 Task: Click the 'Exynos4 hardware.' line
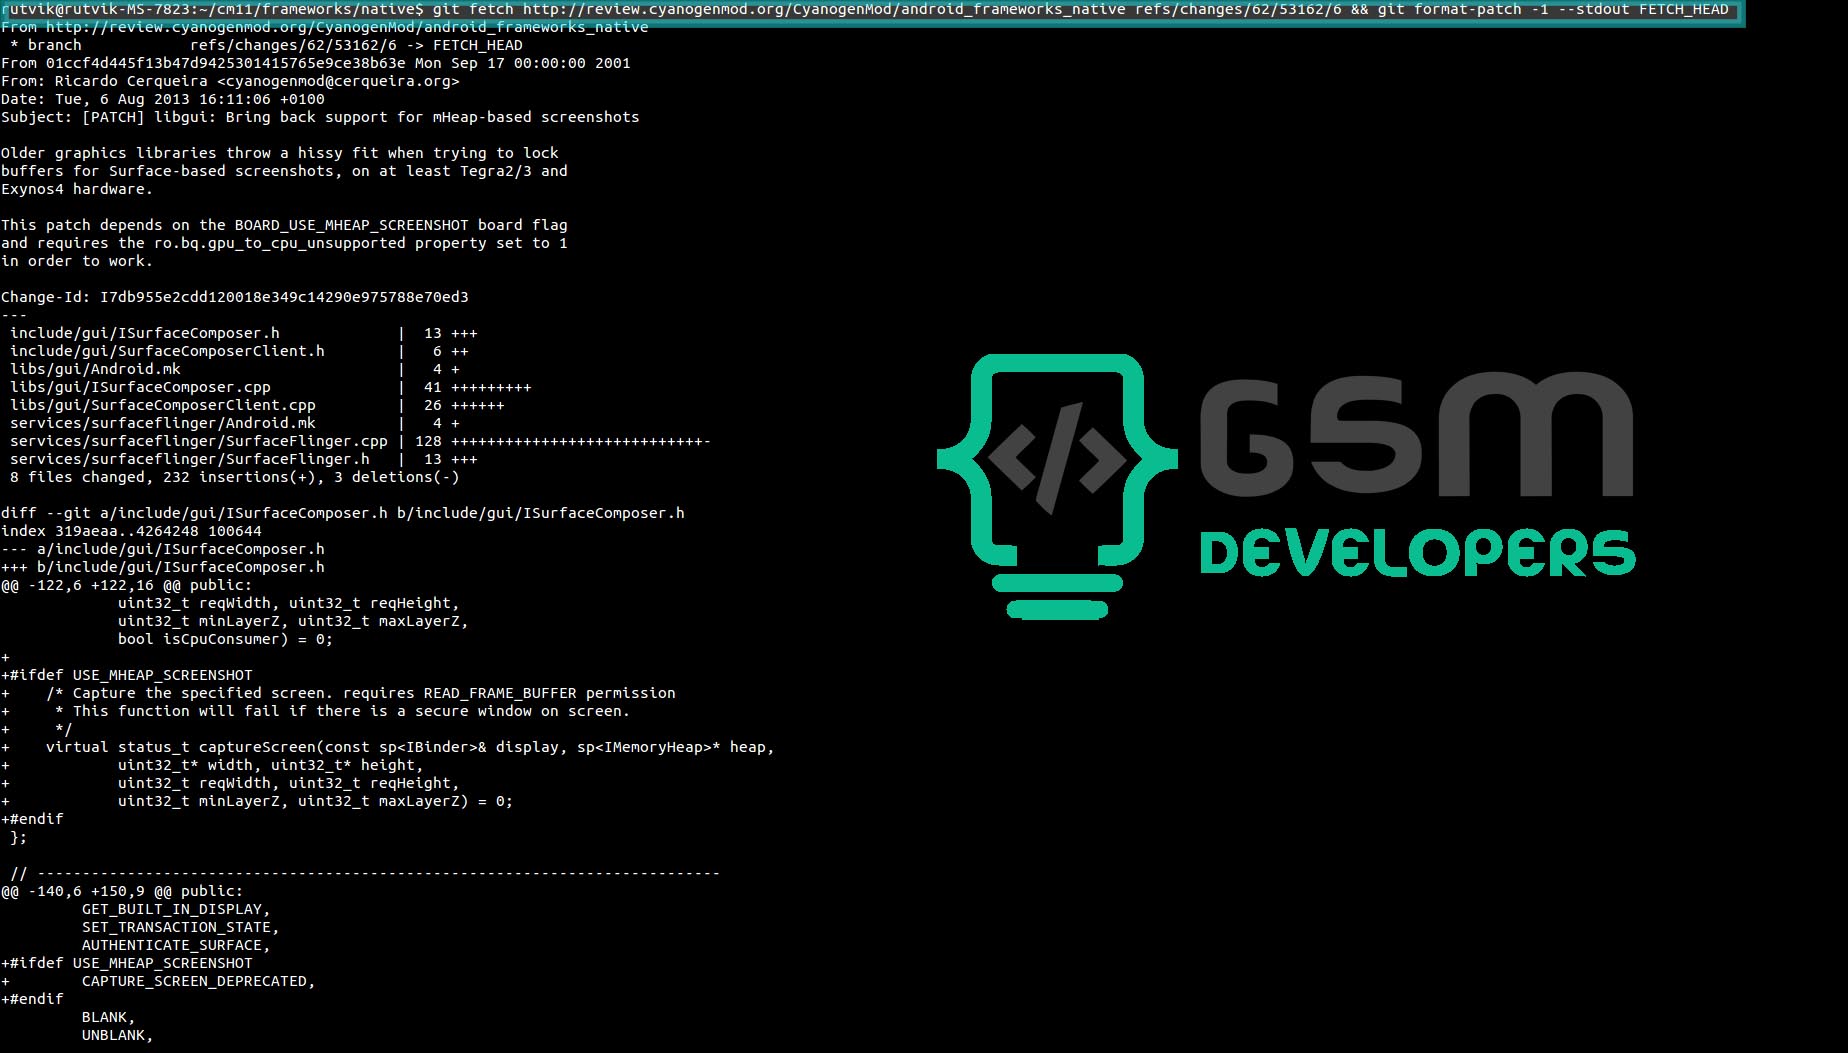coord(77,189)
